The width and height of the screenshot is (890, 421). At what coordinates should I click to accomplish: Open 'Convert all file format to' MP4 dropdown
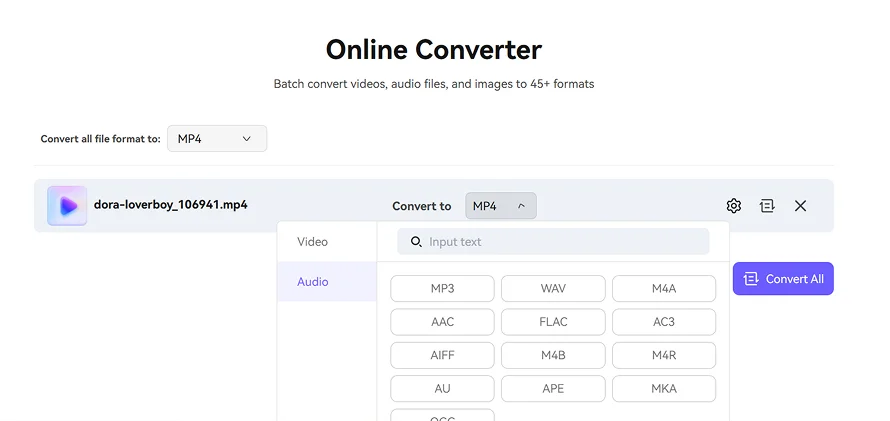click(x=217, y=138)
